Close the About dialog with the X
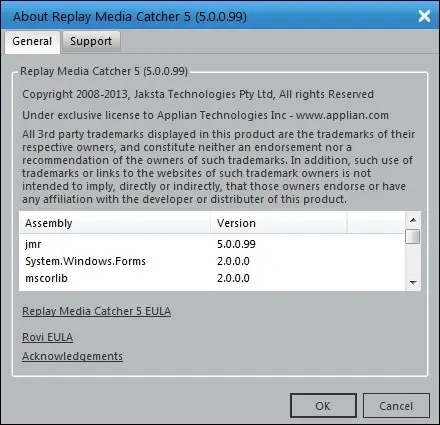Image resolution: width=440 pixels, height=425 pixels. (424, 16)
